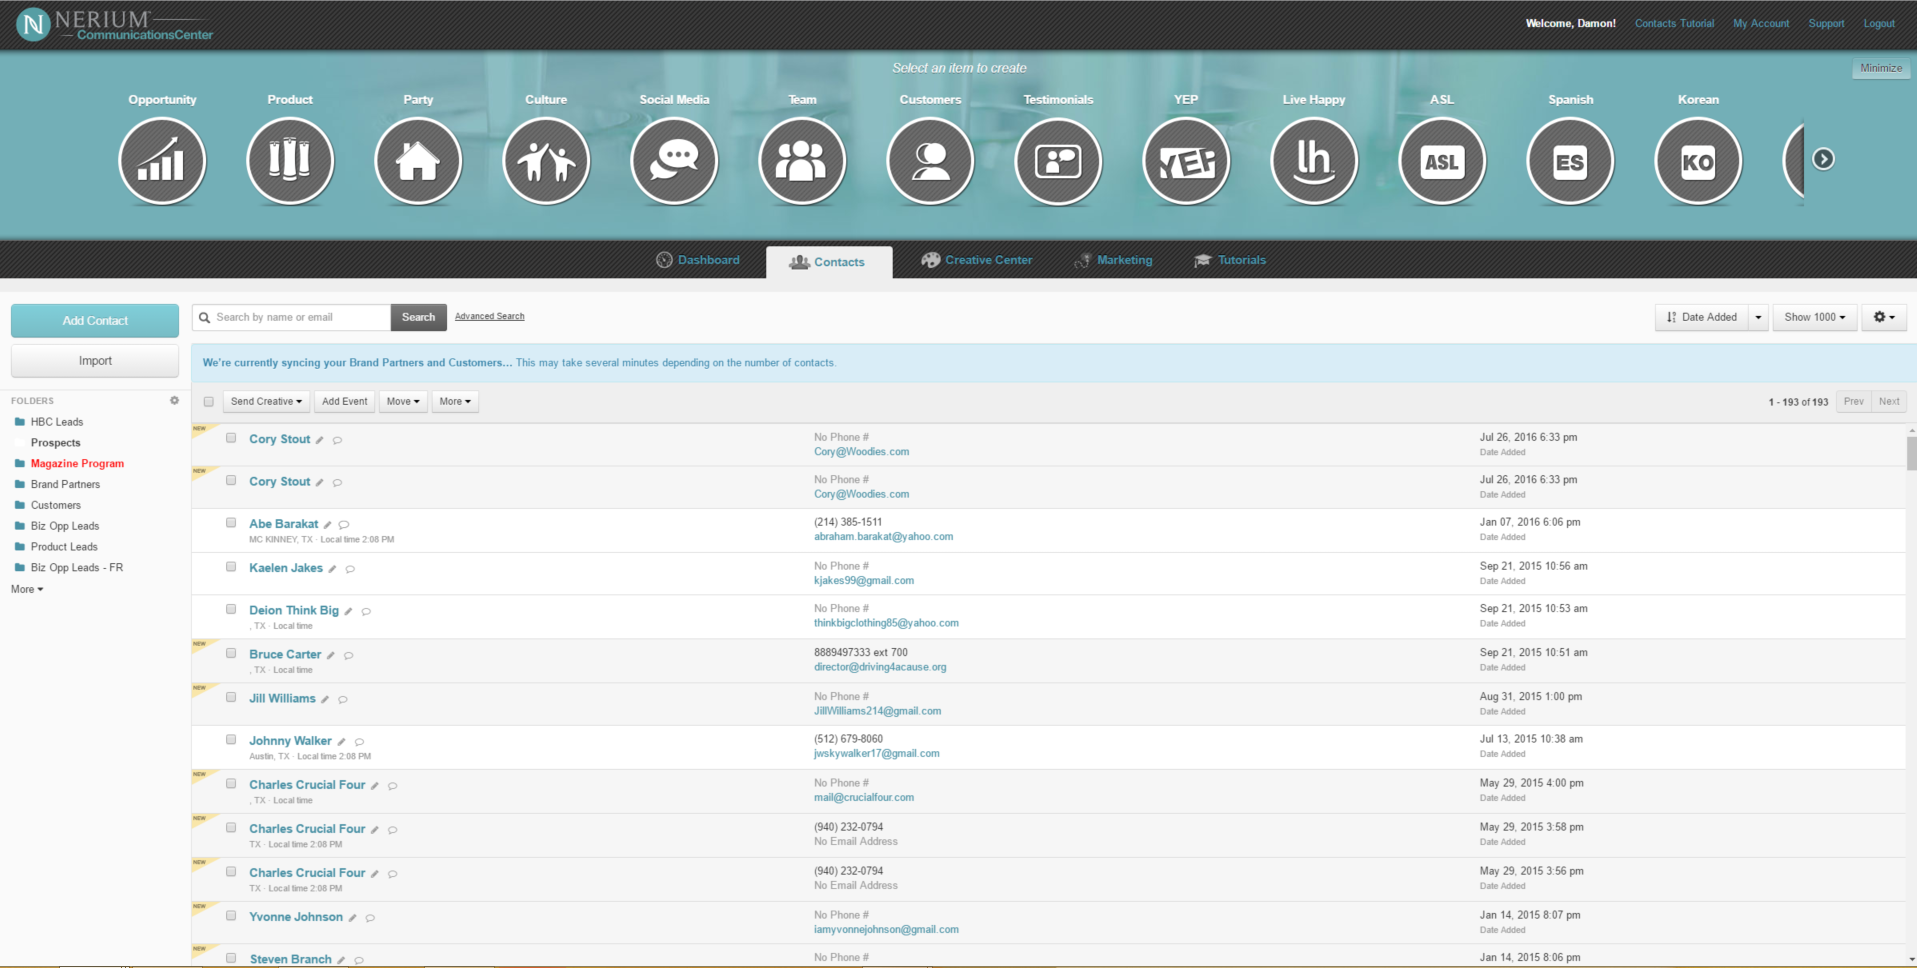The width and height of the screenshot is (1917, 968).
Task: Edit Bruce Carter with pencil icon
Action: click(x=331, y=656)
